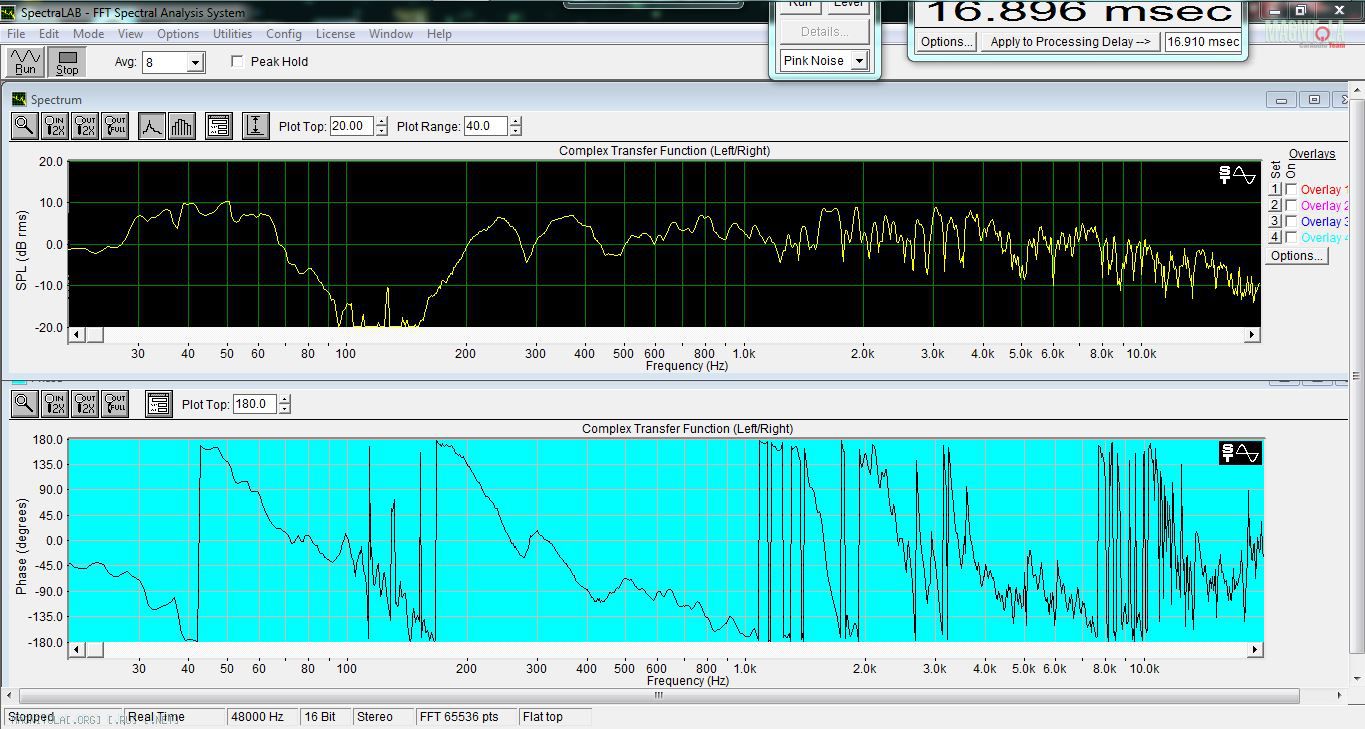Open the View menu
Image resolution: width=1365 pixels, height=729 pixels.
(130, 33)
